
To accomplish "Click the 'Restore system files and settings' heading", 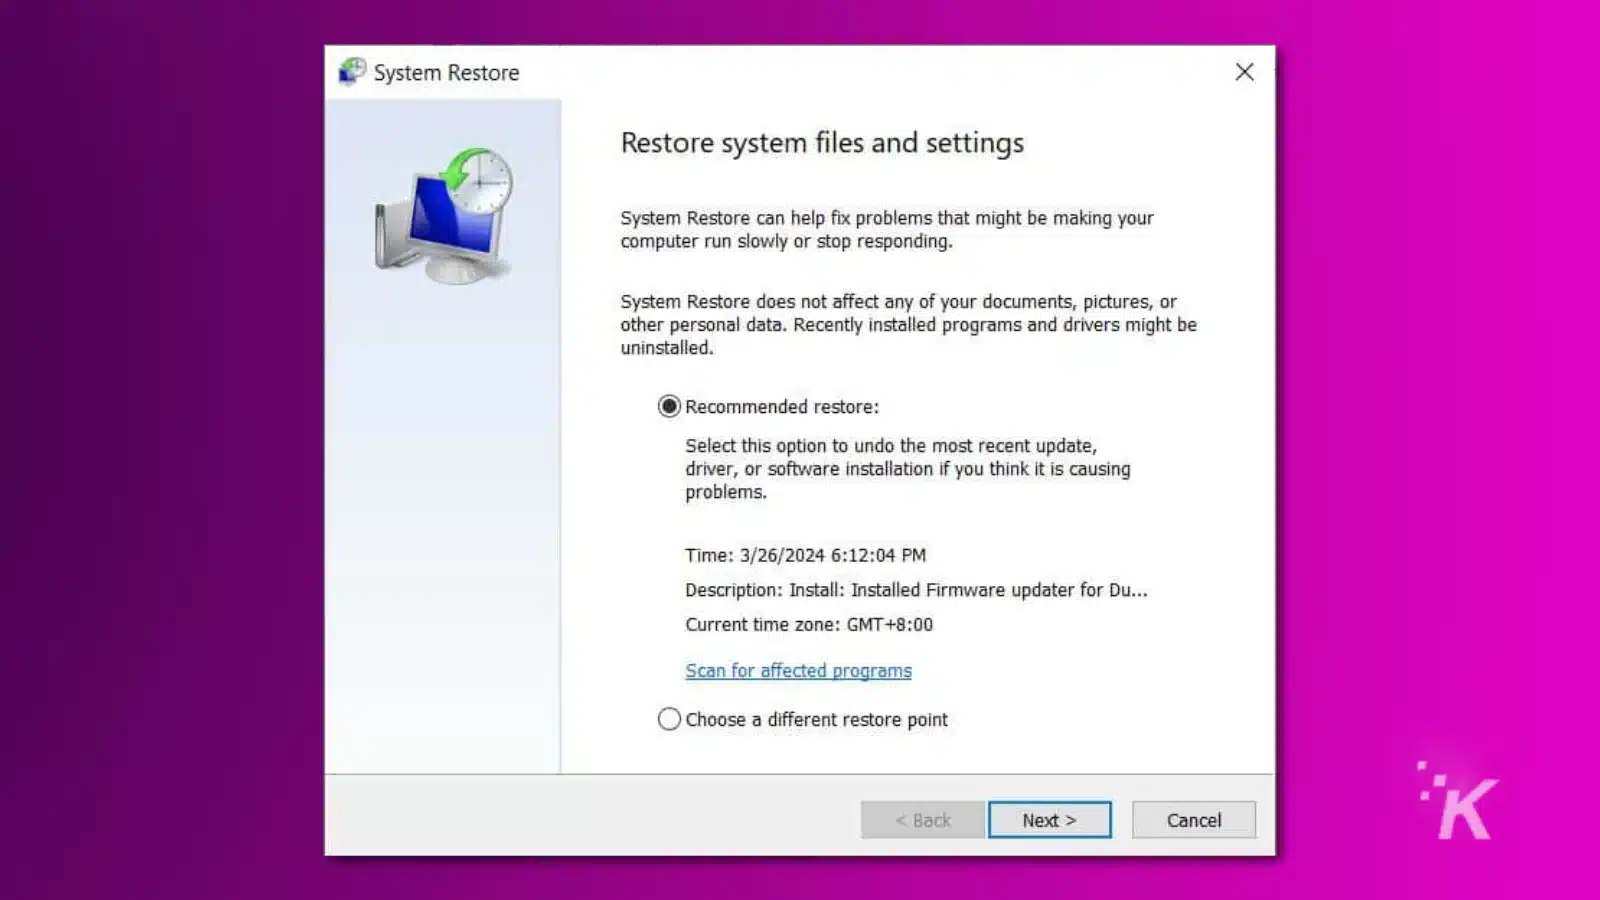I will [x=822, y=143].
